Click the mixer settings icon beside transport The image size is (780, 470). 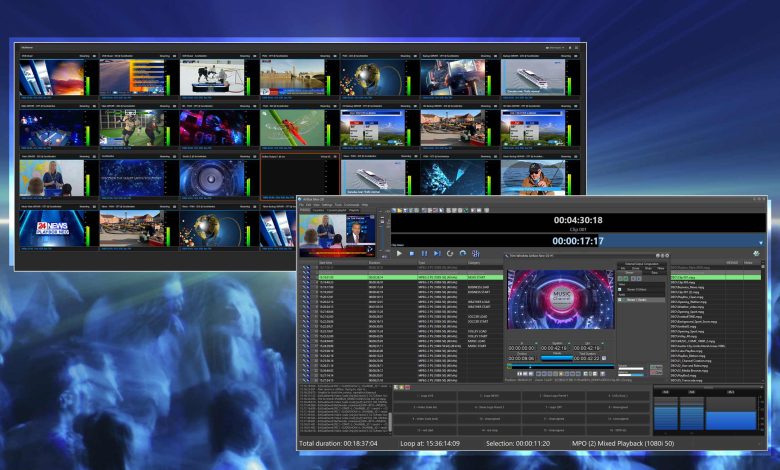475,254
